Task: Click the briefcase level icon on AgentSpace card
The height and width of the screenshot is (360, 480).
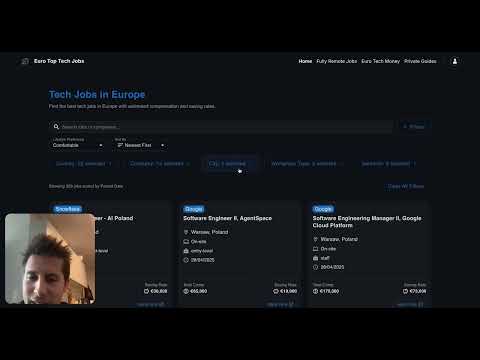Action: point(186,251)
